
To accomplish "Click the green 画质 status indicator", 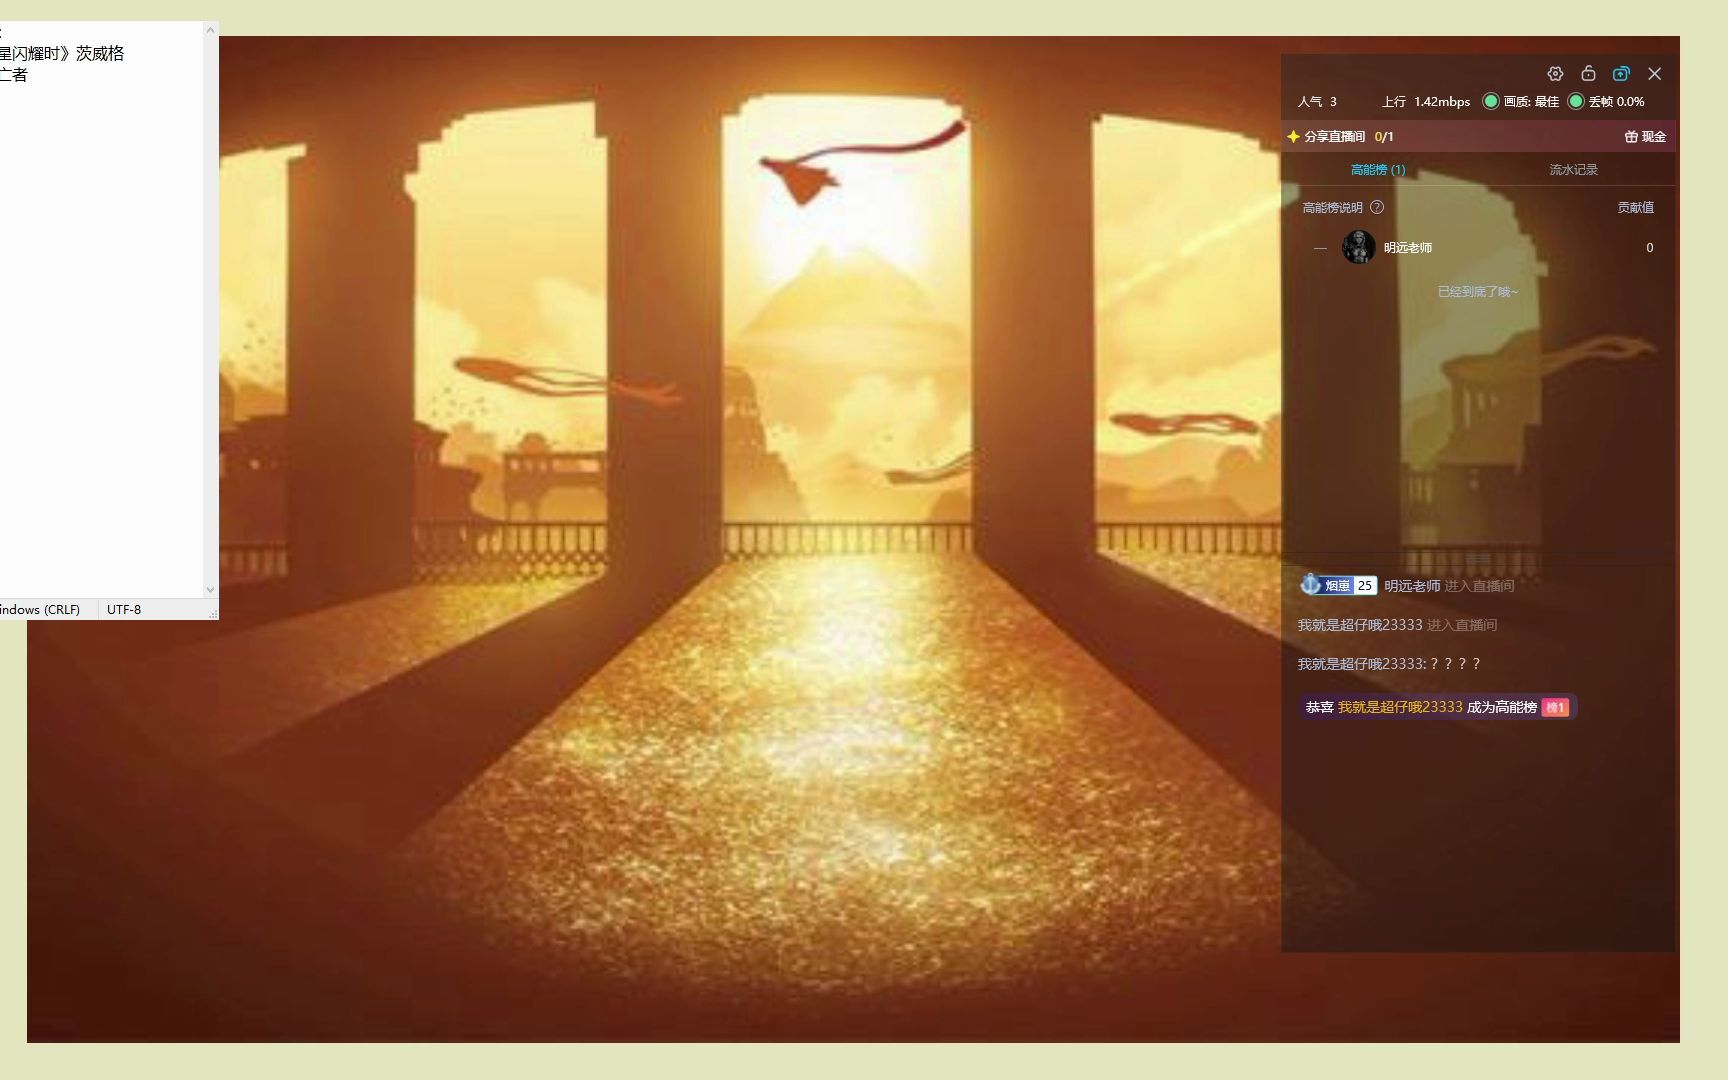I will click(x=1491, y=101).
